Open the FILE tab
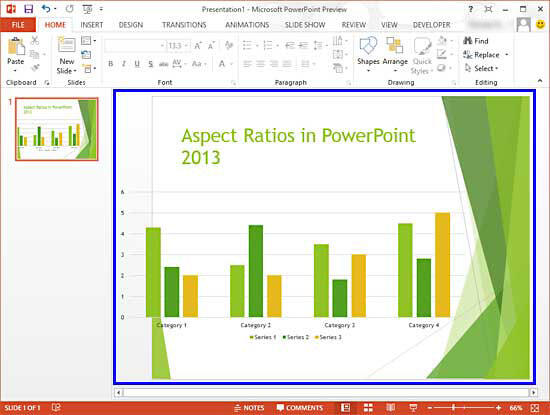Image resolution: width=550 pixels, height=415 pixels. pyautogui.click(x=18, y=25)
